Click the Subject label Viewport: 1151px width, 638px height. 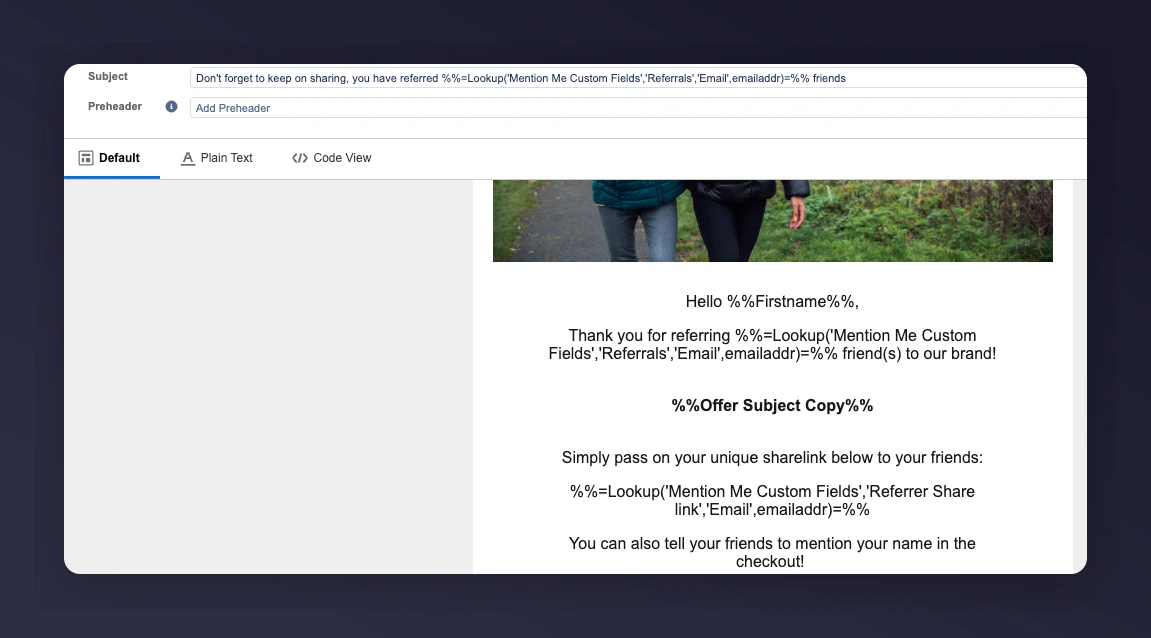click(x=108, y=76)
